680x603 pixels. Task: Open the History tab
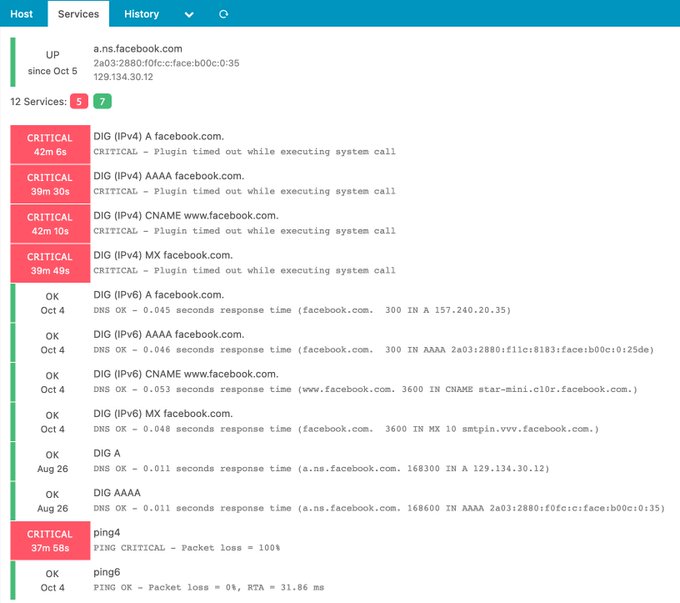(141, 14)
